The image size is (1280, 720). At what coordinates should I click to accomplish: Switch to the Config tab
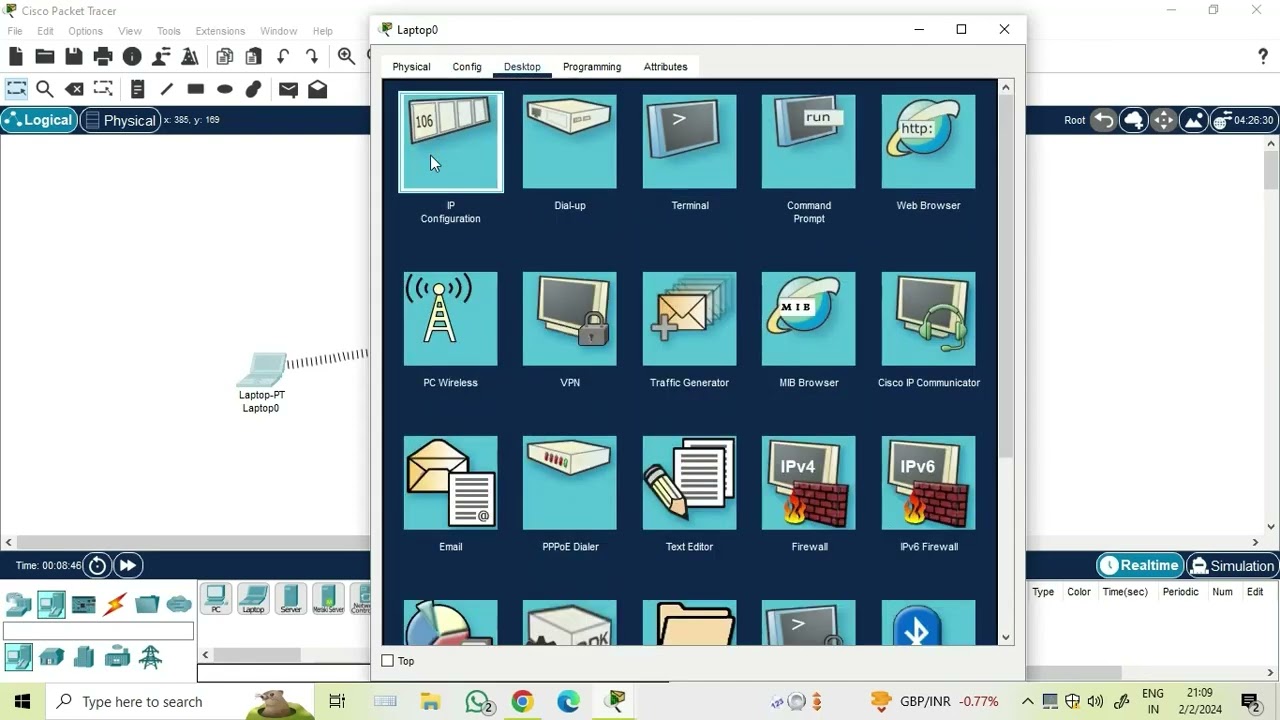pos(467,67)
